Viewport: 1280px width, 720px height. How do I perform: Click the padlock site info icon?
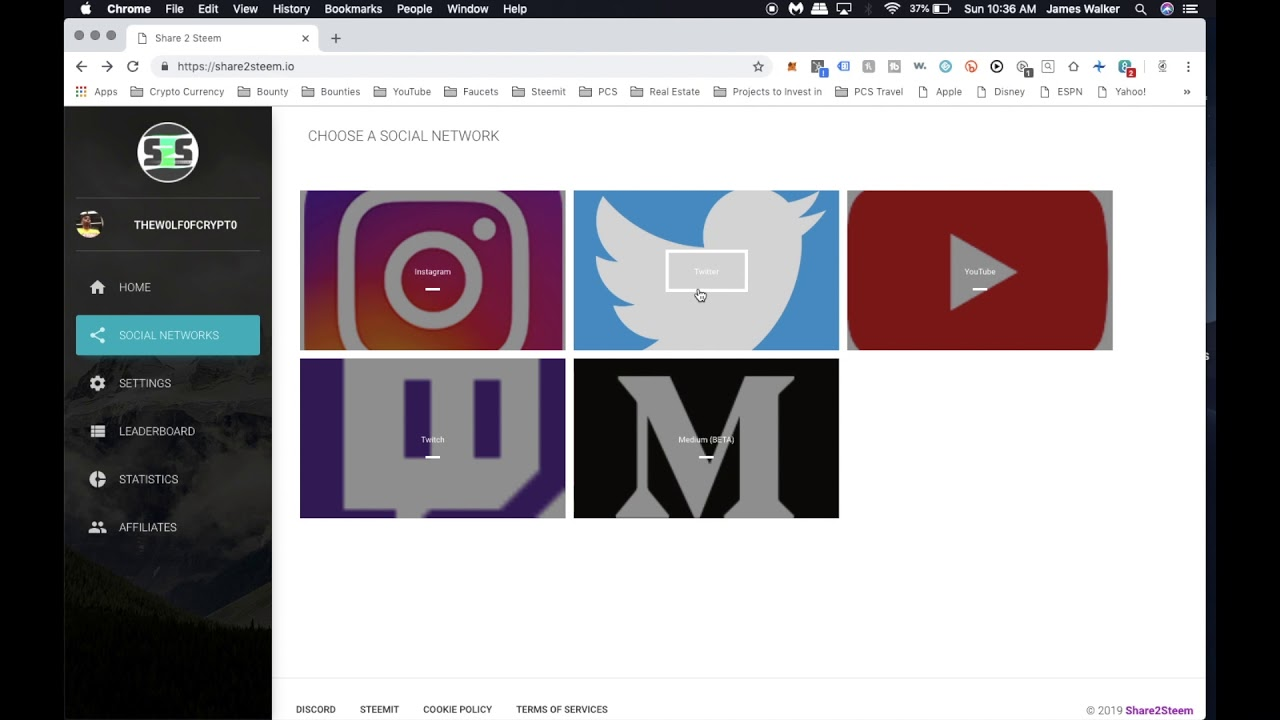click(165, 66)
